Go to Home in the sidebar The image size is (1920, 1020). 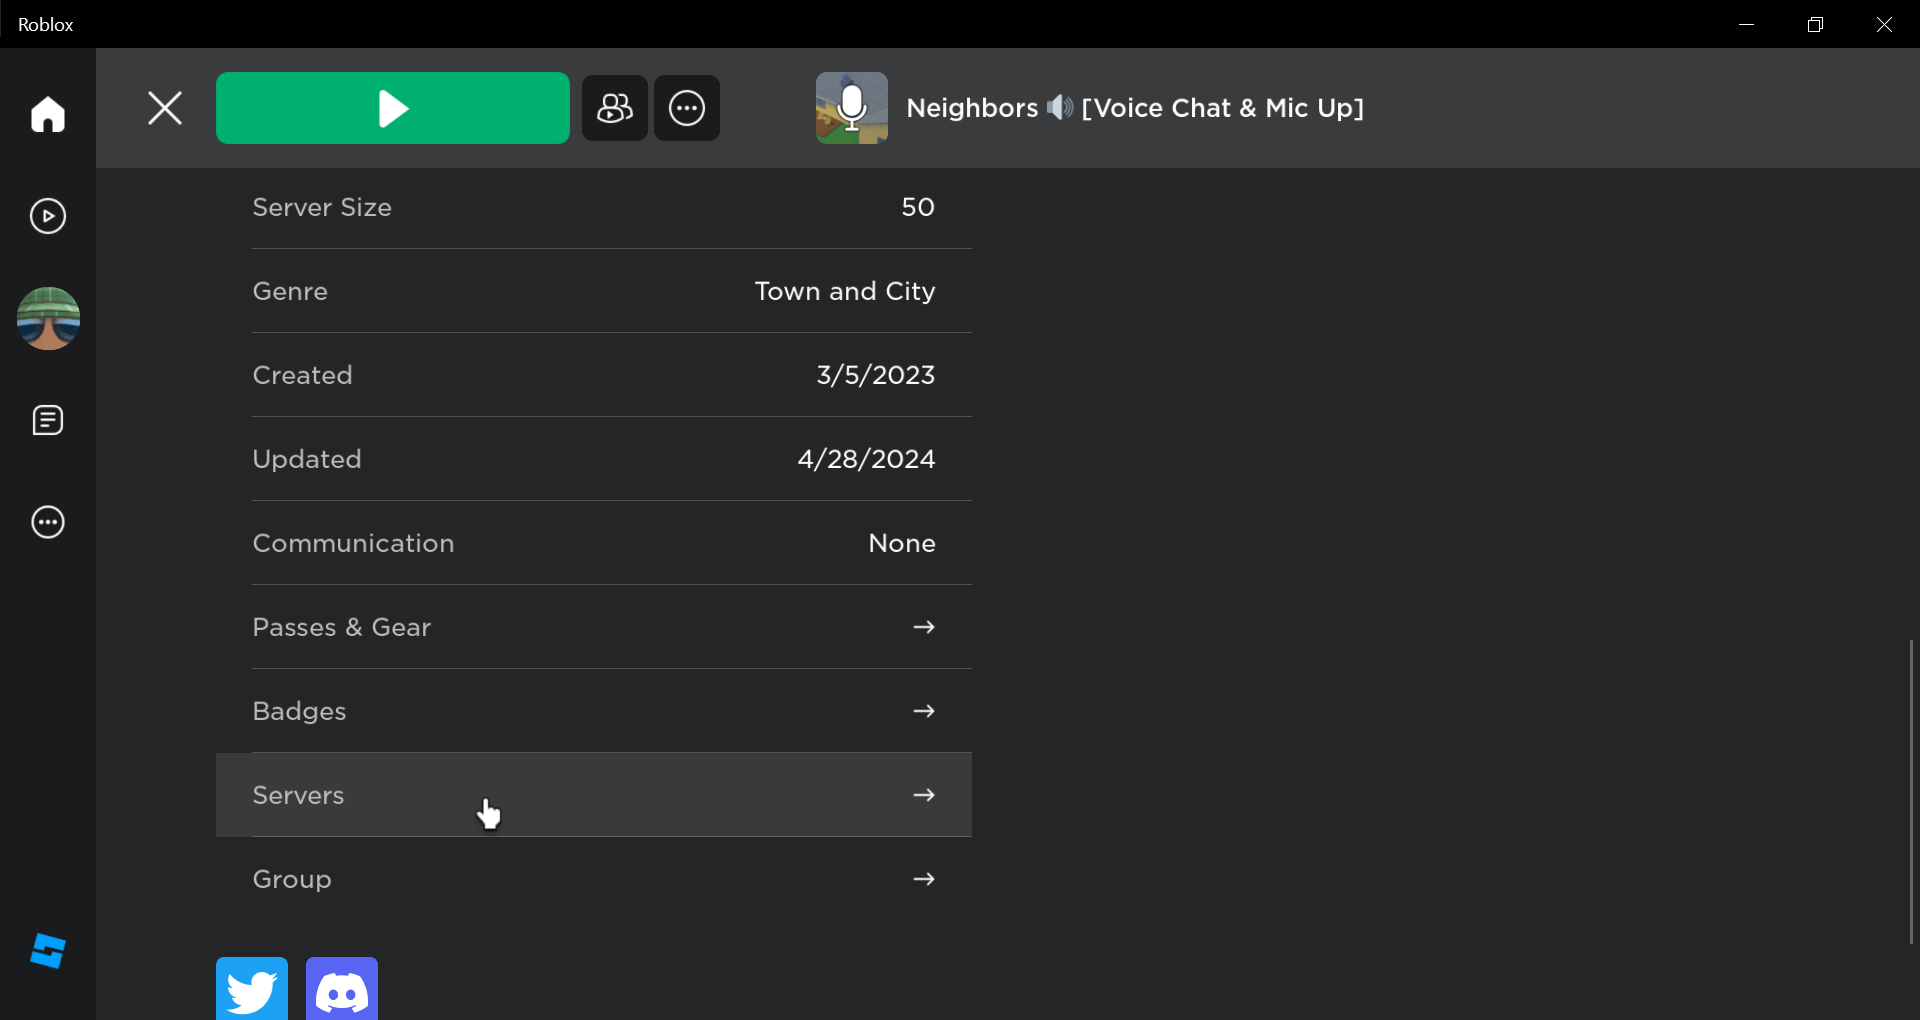click(x=48, y=114)
